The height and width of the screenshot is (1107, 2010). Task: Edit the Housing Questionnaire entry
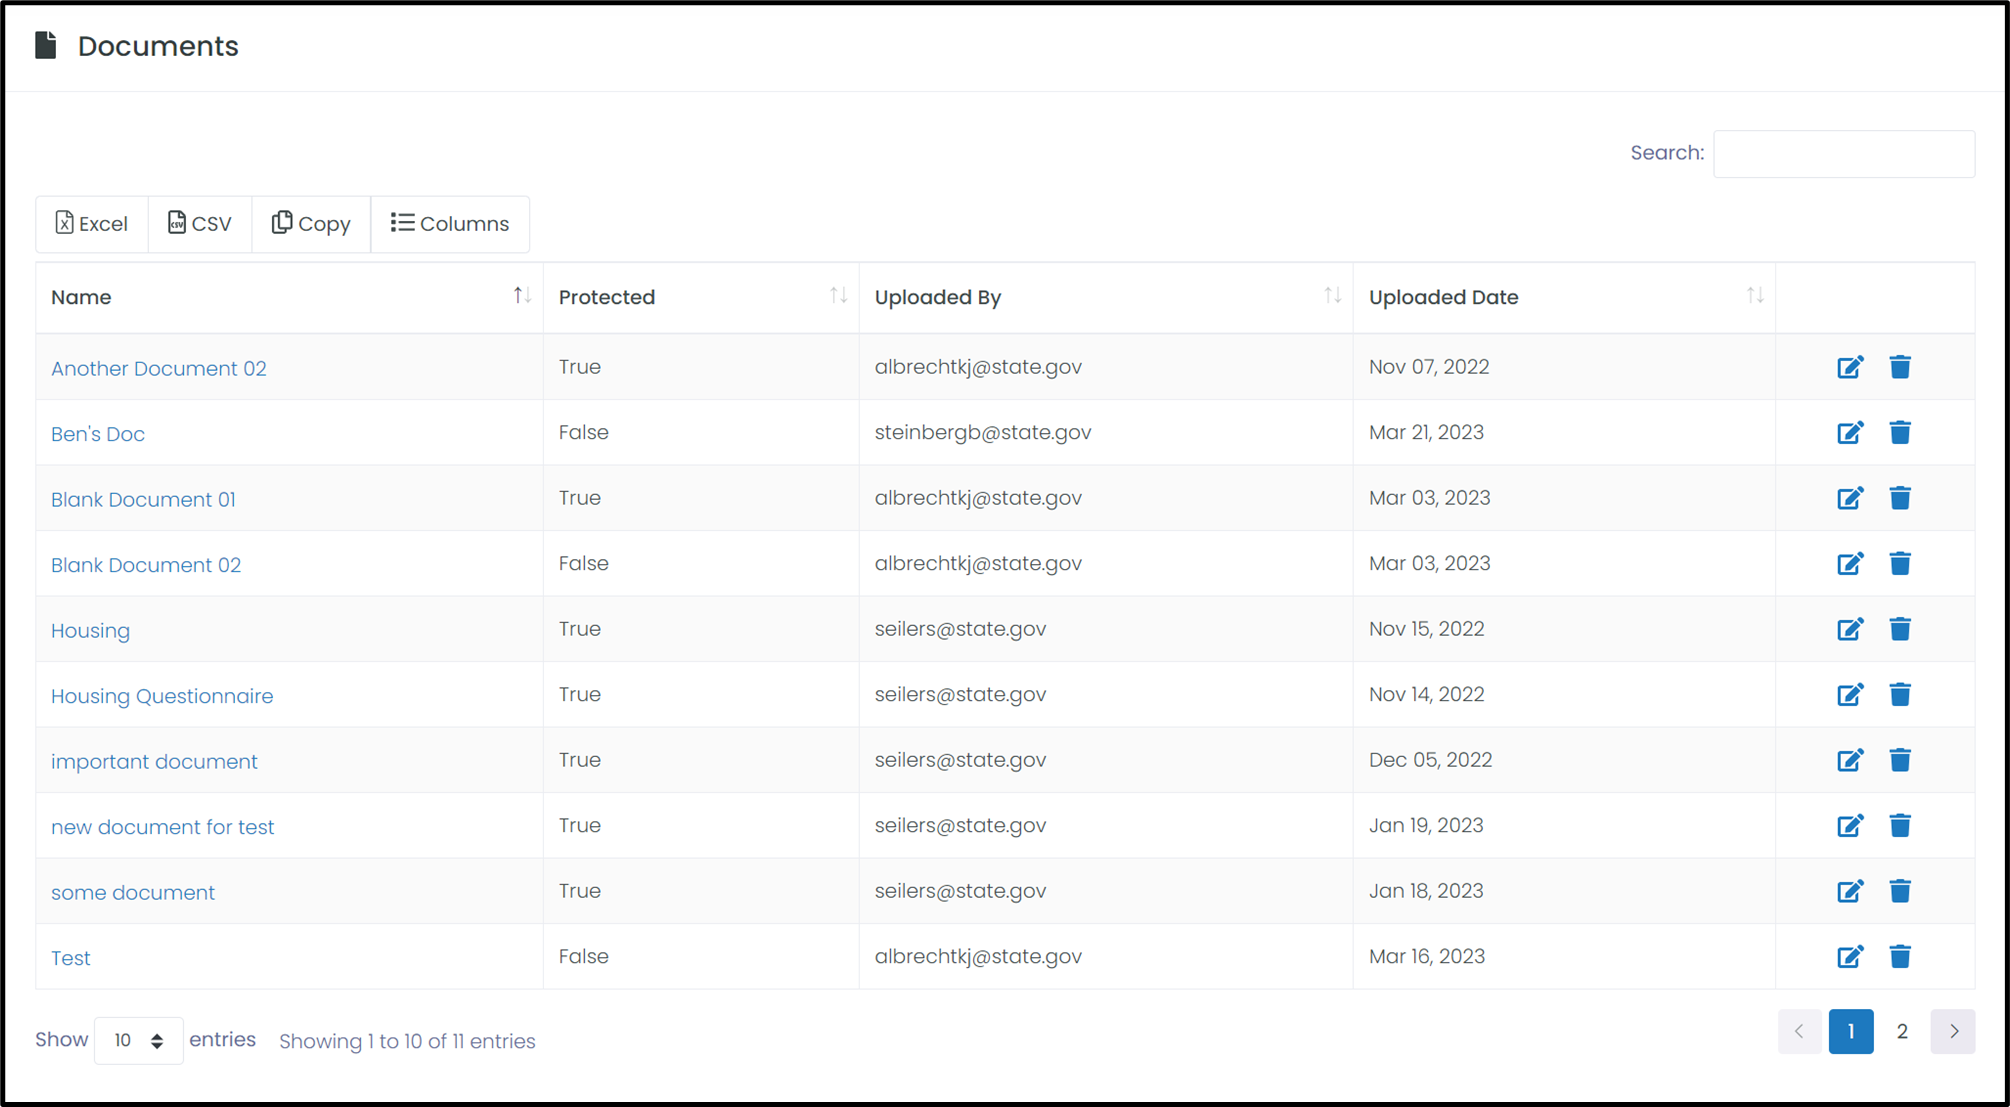1850,695
